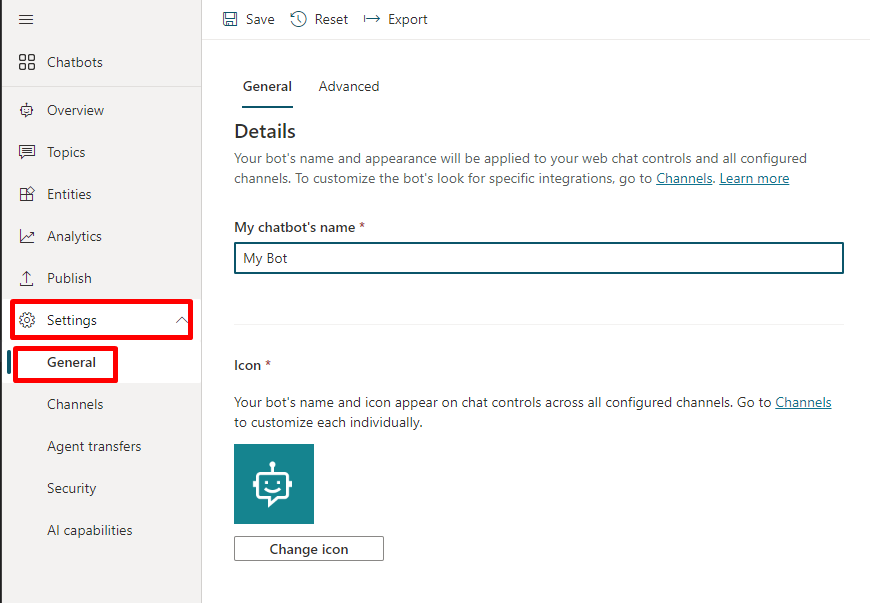Image resolution: width=870 pixels, height=603 pixels.
Task: Open Chatbots in the sidebar
Action: point(75,62)
